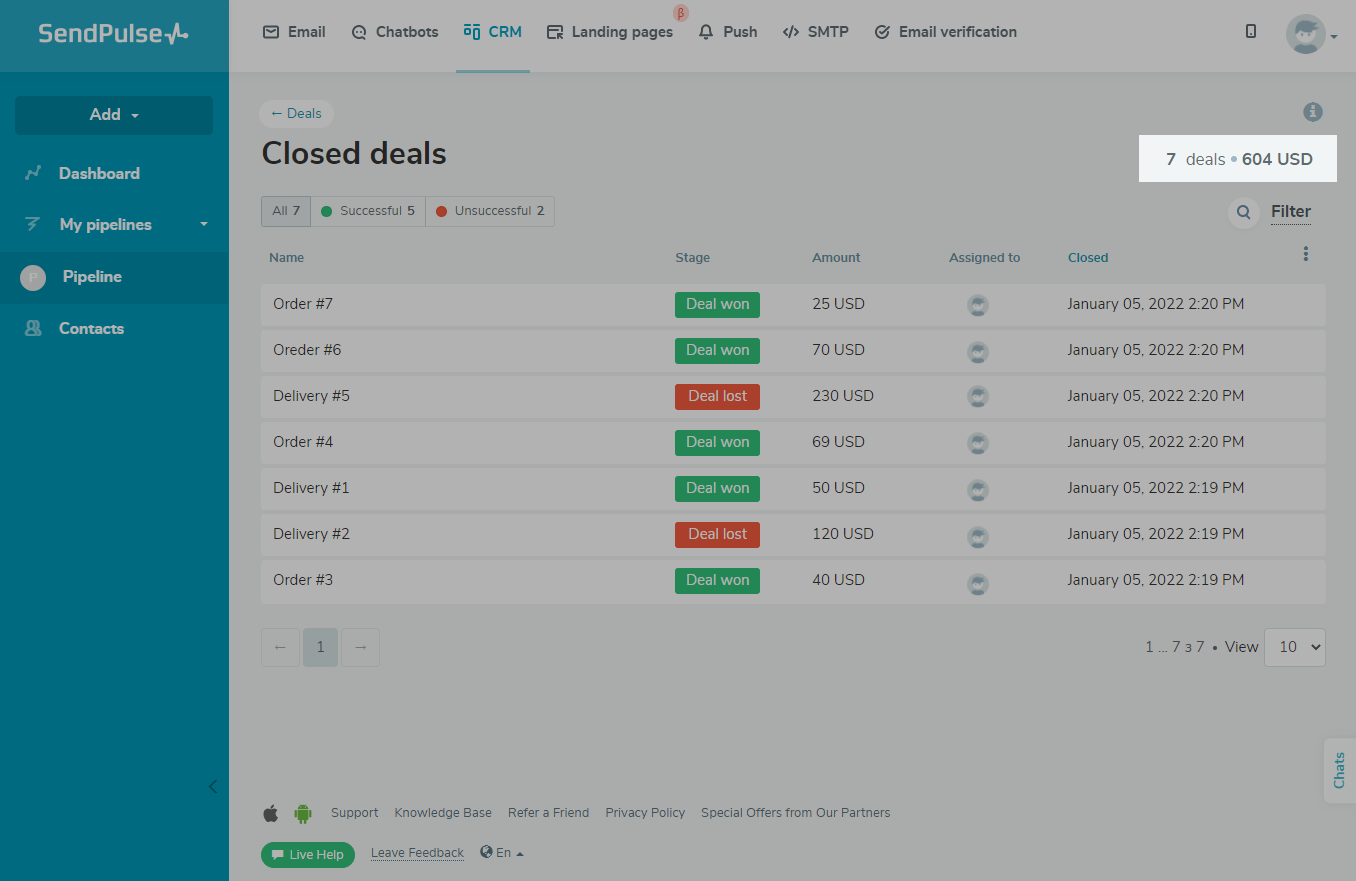Filter deals by Successful status
The width and height of the screenshot is (1356, 881).
coord(368,211)
